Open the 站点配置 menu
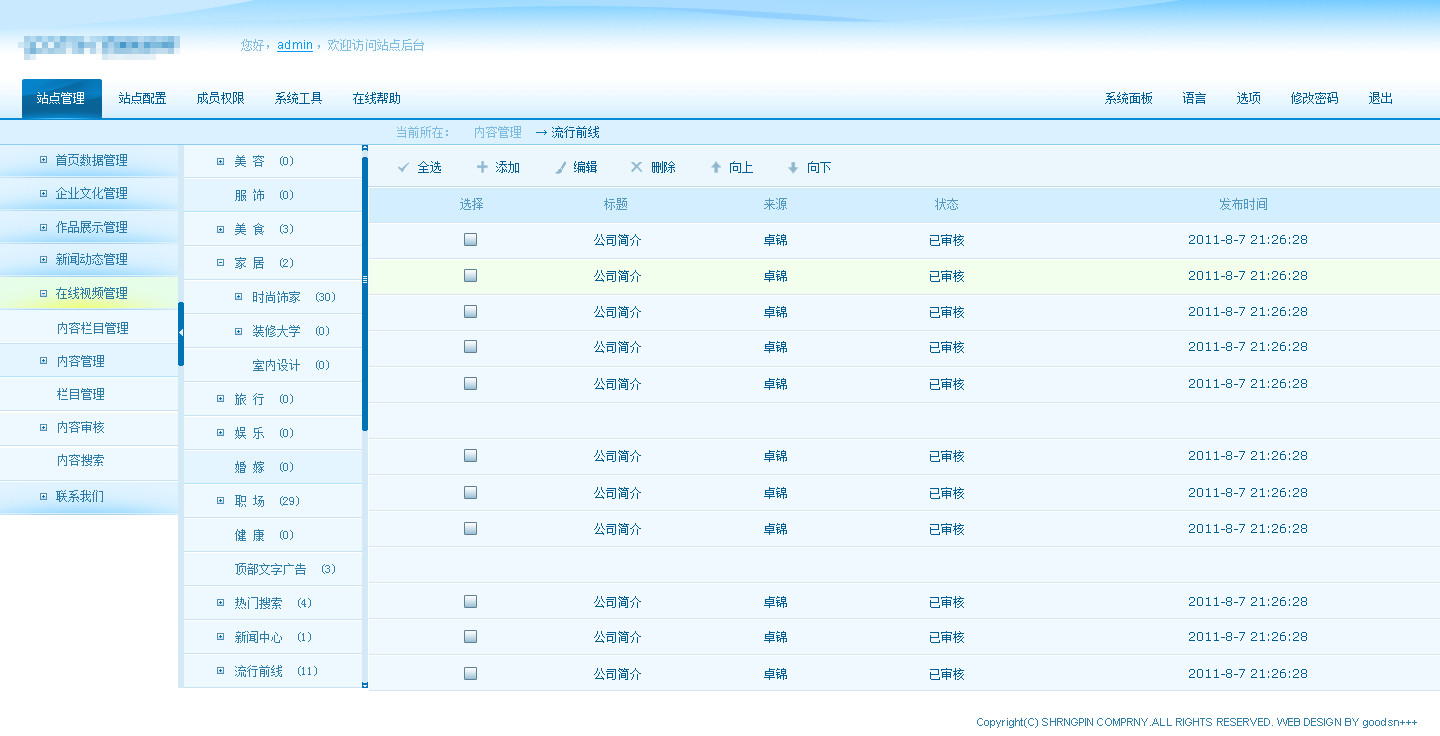The width and height of the screenshot is (1440, 736). (x=142, y=99)
